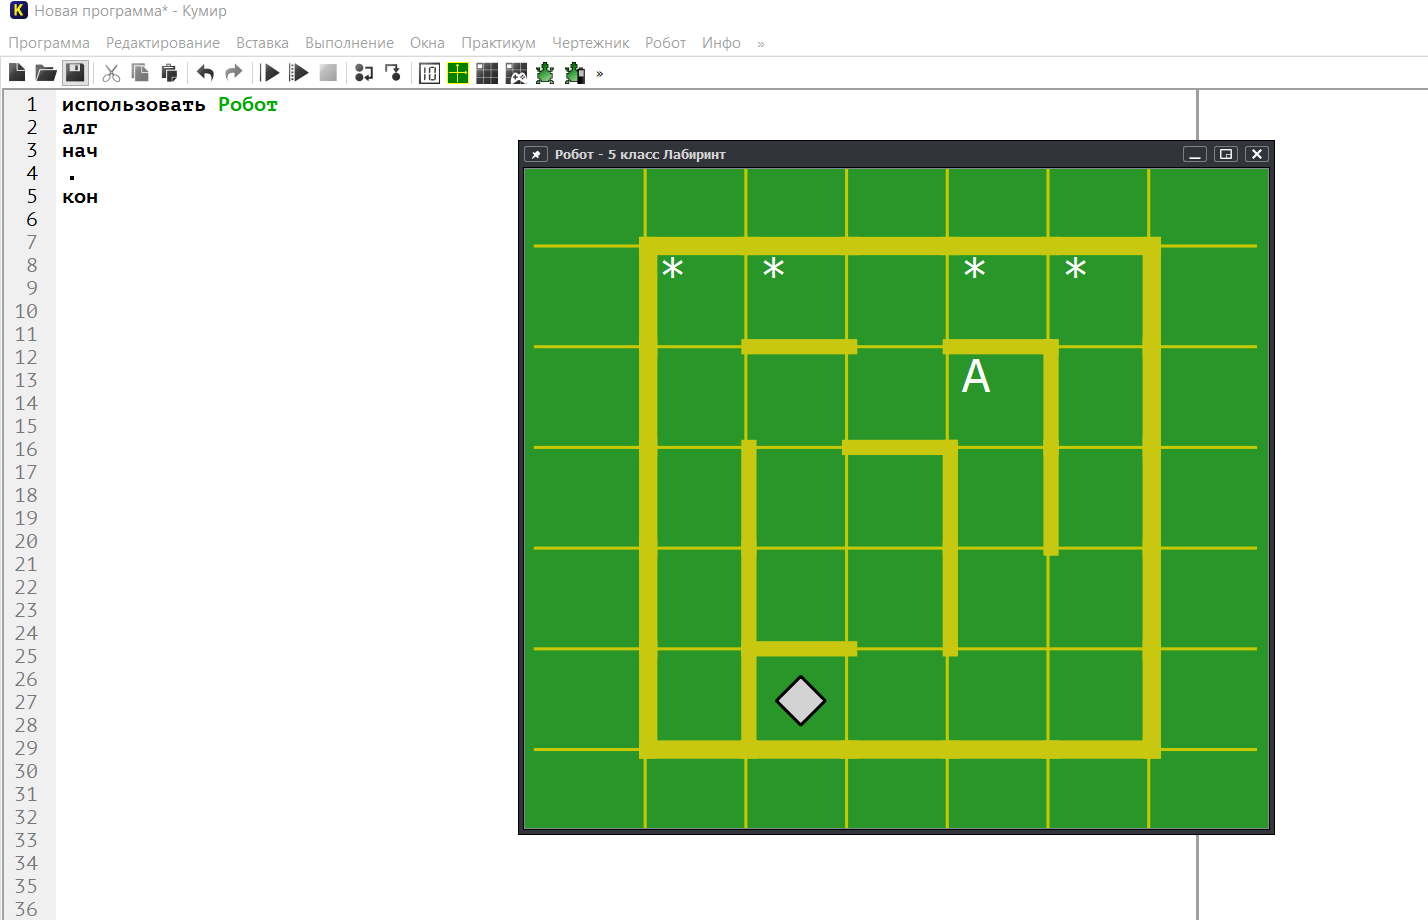Open the Робот menu

tap(665, 43)
